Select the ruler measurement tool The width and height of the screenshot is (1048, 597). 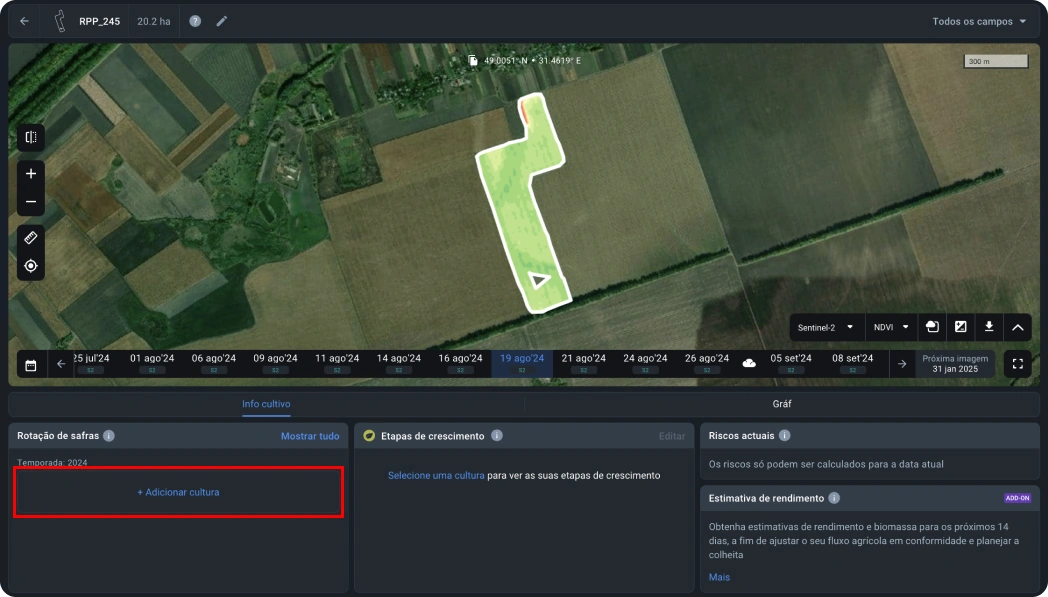click(31, 238)
